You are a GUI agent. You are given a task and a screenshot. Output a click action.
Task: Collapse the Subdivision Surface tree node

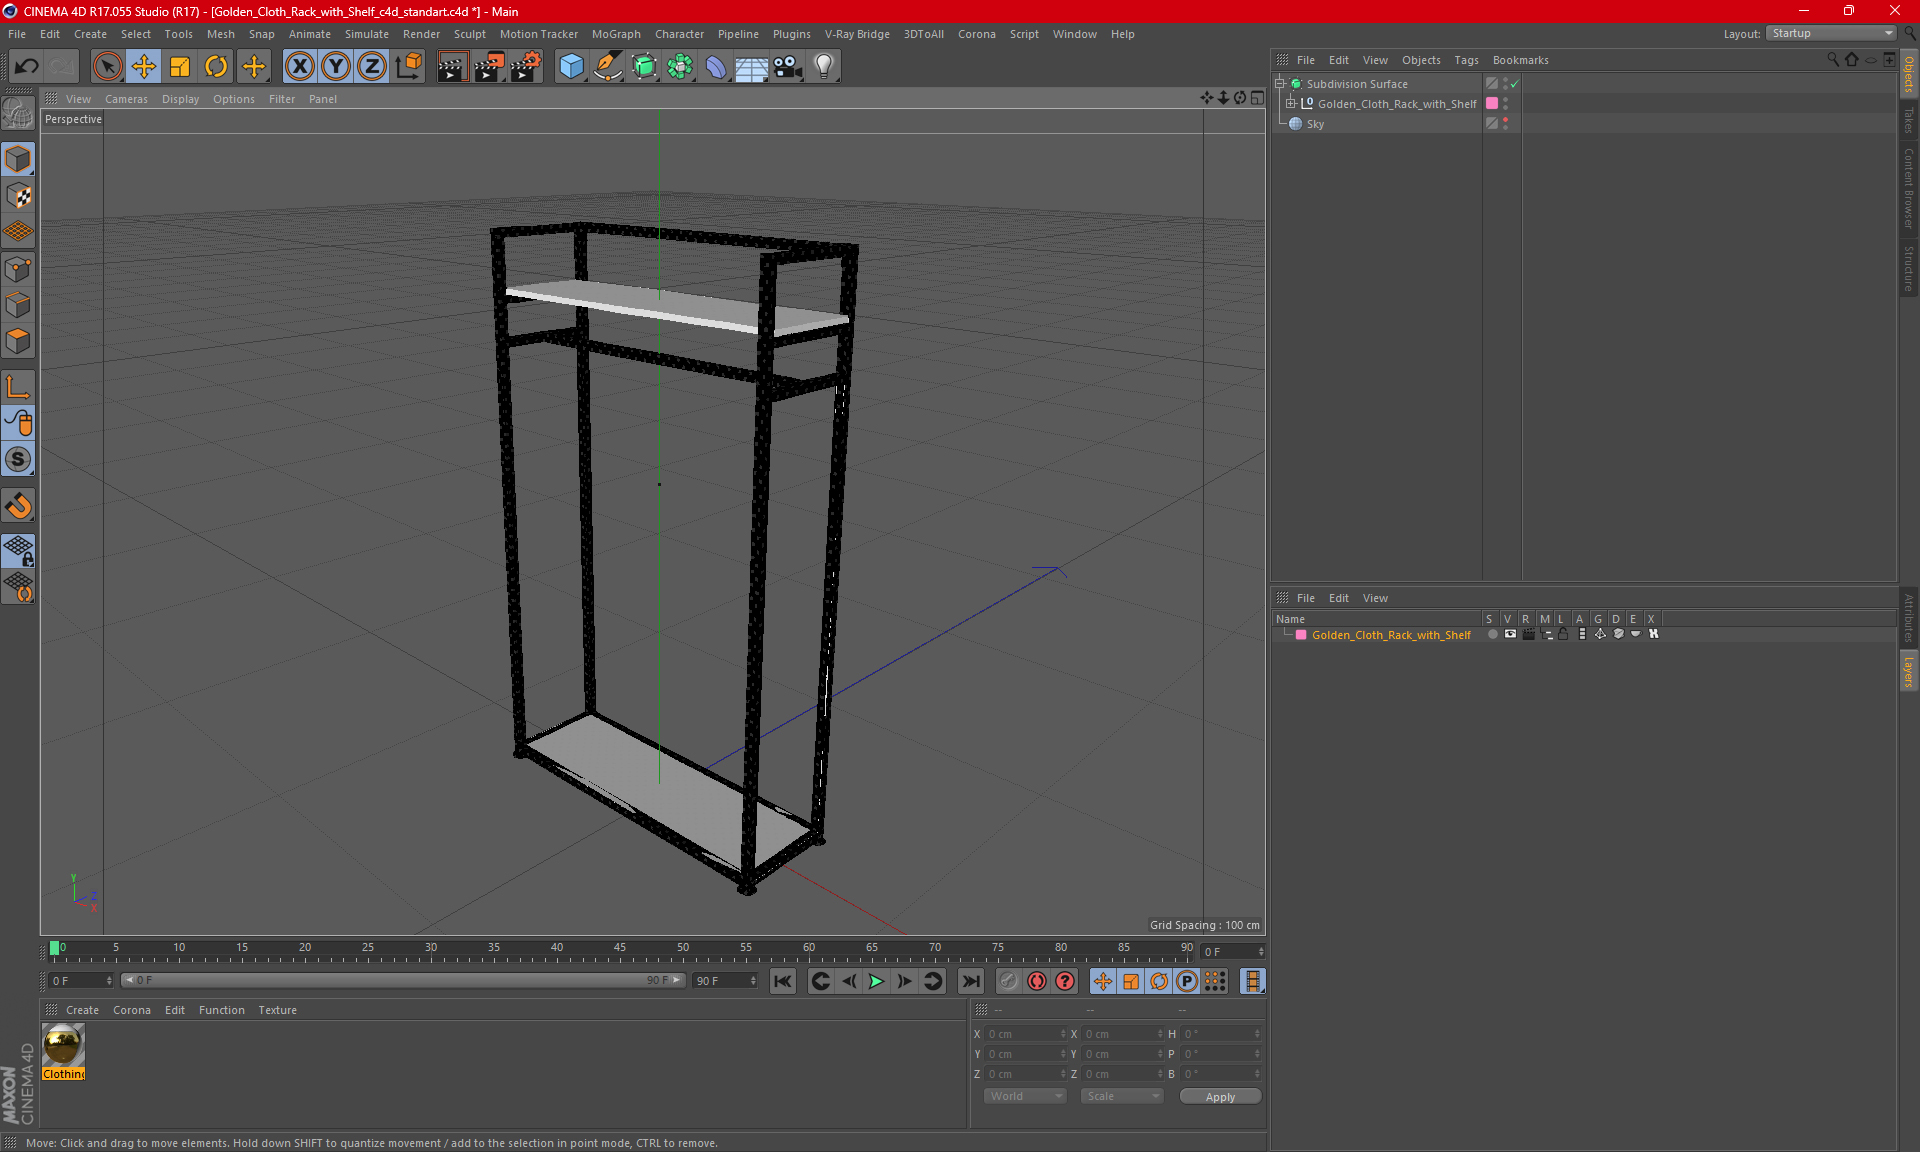pos(1280,84)
